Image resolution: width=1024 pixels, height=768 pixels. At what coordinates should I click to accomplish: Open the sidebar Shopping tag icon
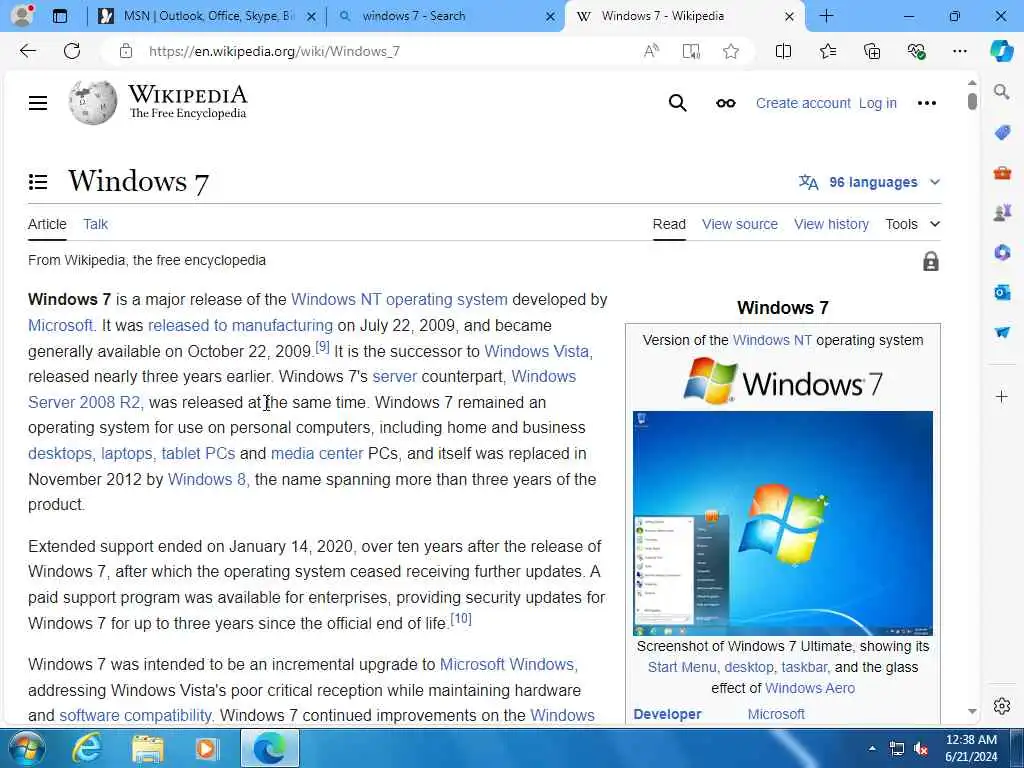pos(1002,133)
